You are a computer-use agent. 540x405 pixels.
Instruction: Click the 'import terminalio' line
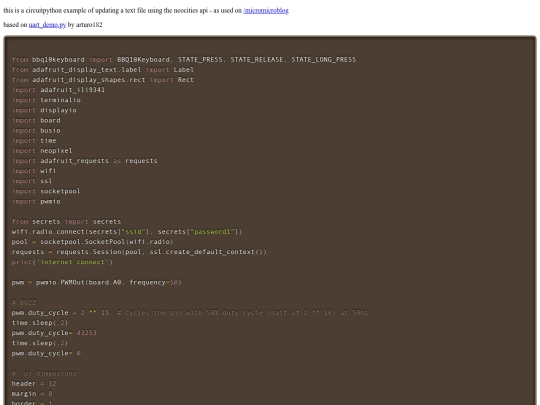46,100
